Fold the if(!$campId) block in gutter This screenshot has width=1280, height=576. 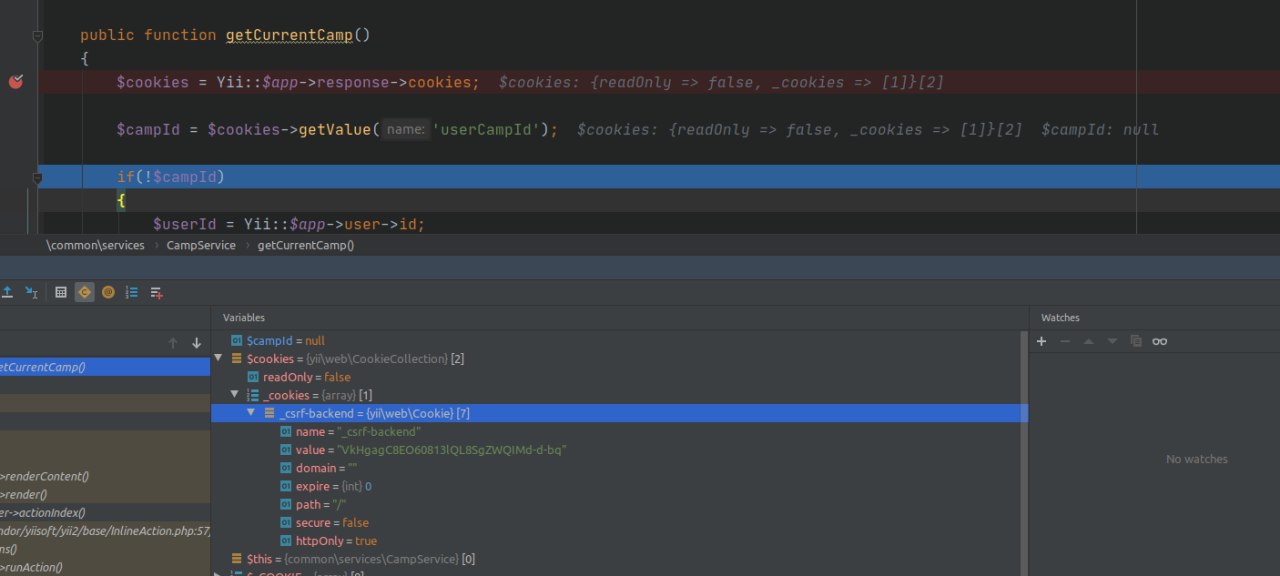point(38,178)
